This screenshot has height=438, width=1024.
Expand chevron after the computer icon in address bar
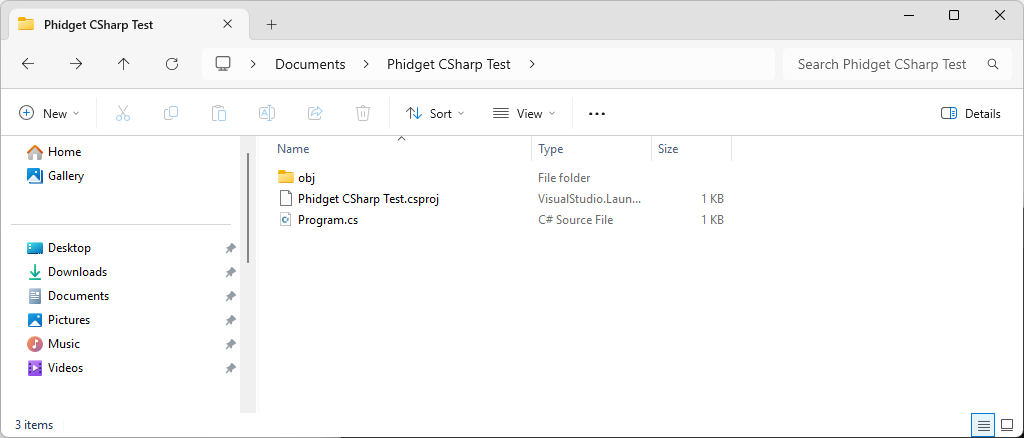coord(253,64)
